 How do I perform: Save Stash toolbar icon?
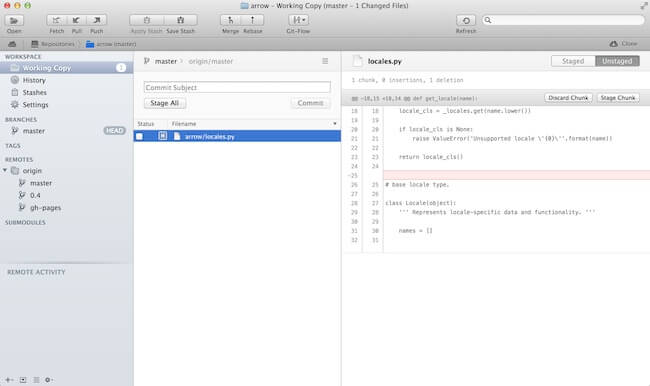(181, 20)
